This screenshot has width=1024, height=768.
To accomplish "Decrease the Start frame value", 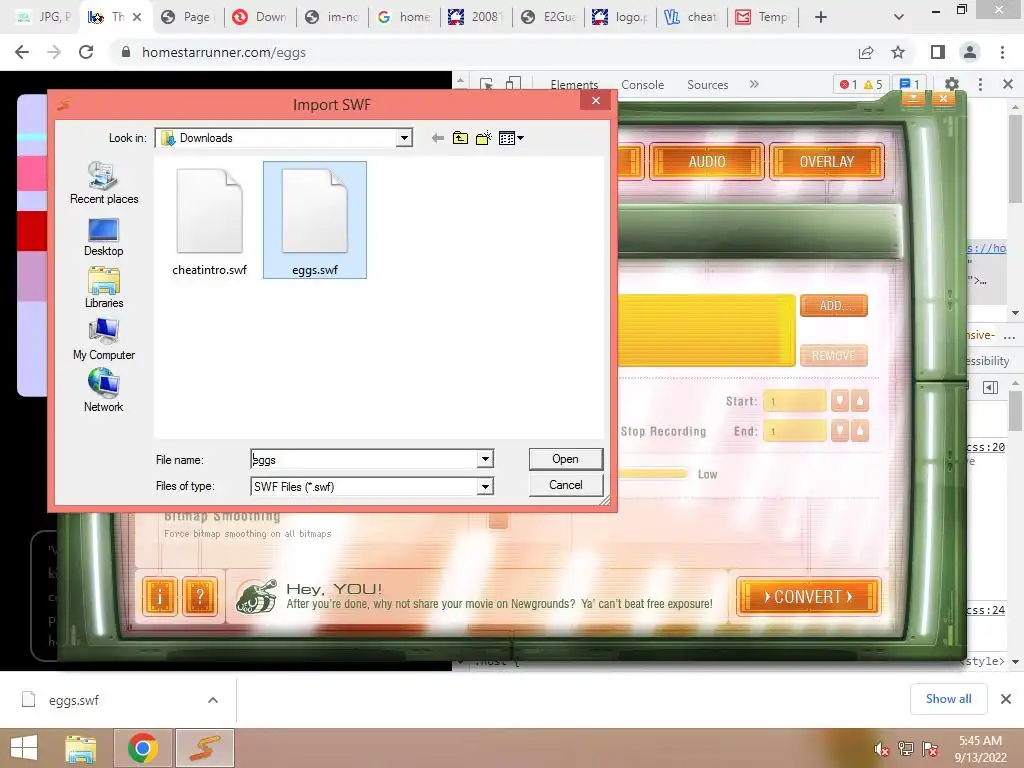I will click(x=840, y=401).
